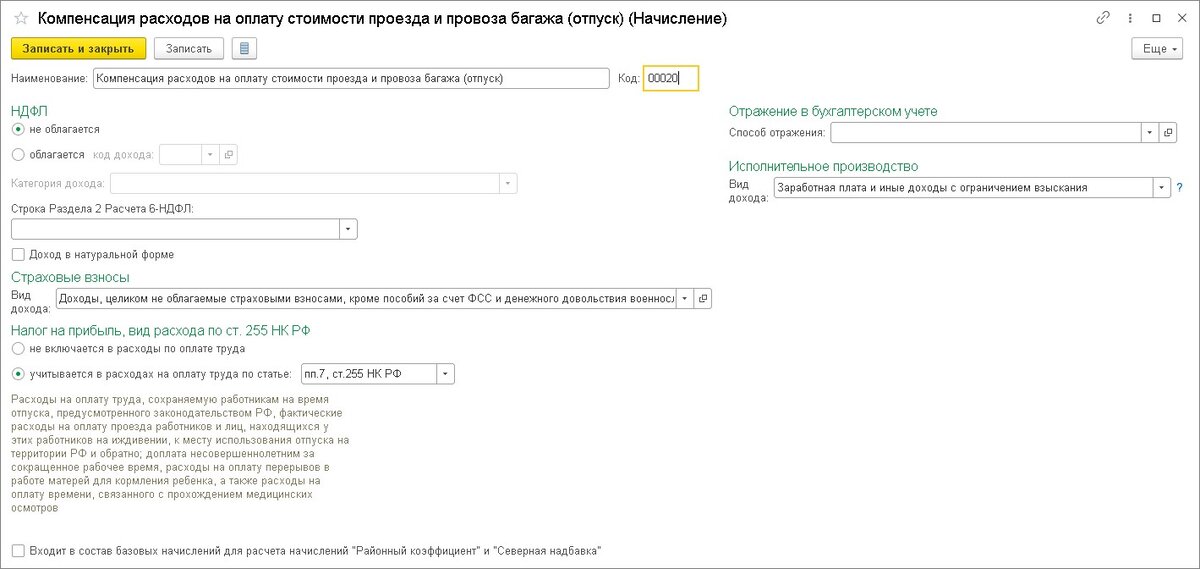This screenshot has height=569, width=1200.
Task: Select учитывается в расходах на оплату труда
Action: tap(17, 374)
